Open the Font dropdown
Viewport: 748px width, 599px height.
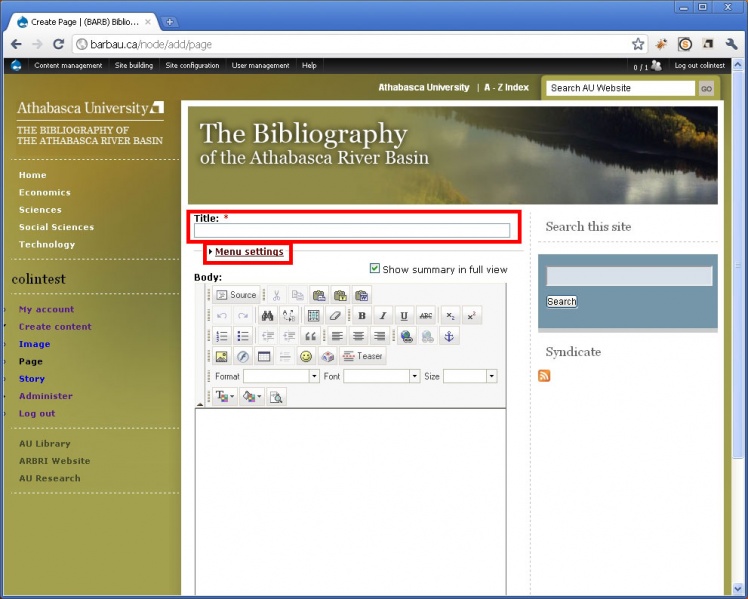click(x=382, y=376)
